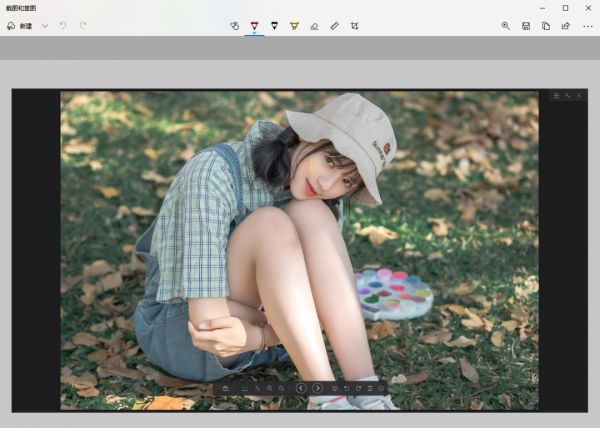600x428 pixels.
Task: Open the three-dot See more menu
Action: coord(587,25)
